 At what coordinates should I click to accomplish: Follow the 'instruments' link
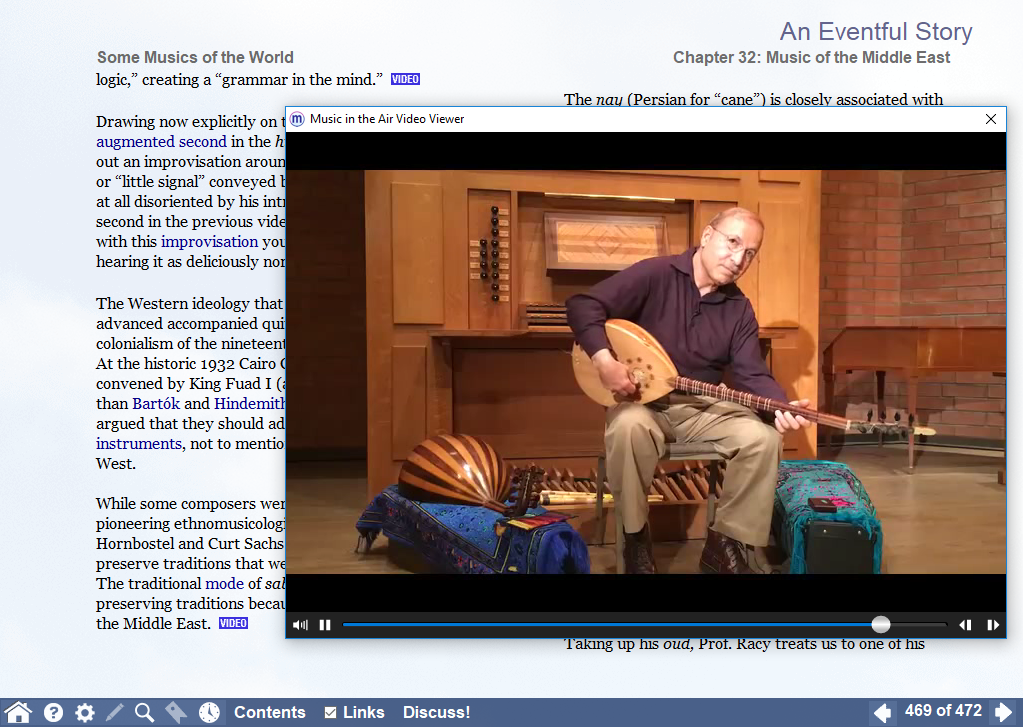pos(139,444)
